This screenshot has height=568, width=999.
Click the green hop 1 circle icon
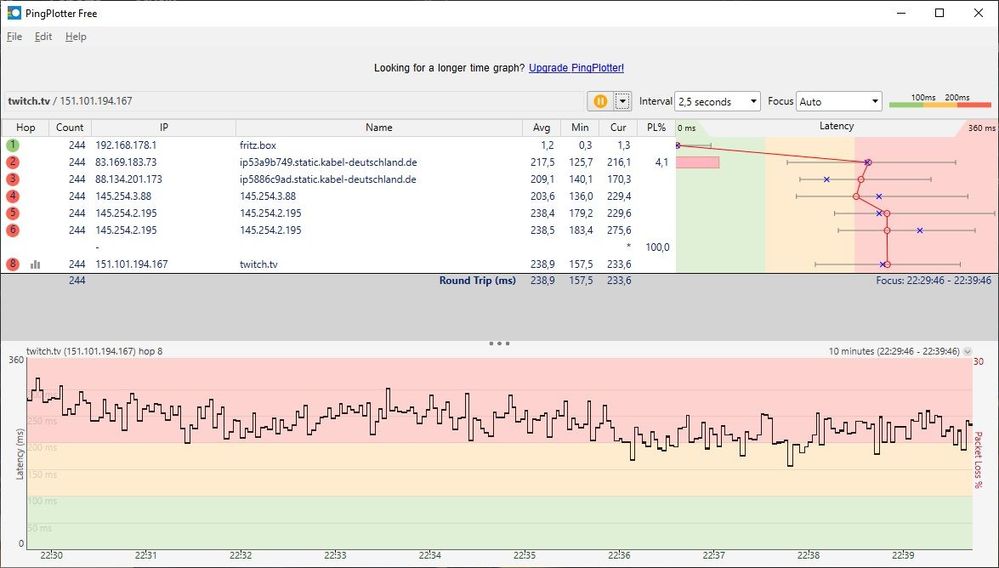point(13,145)
